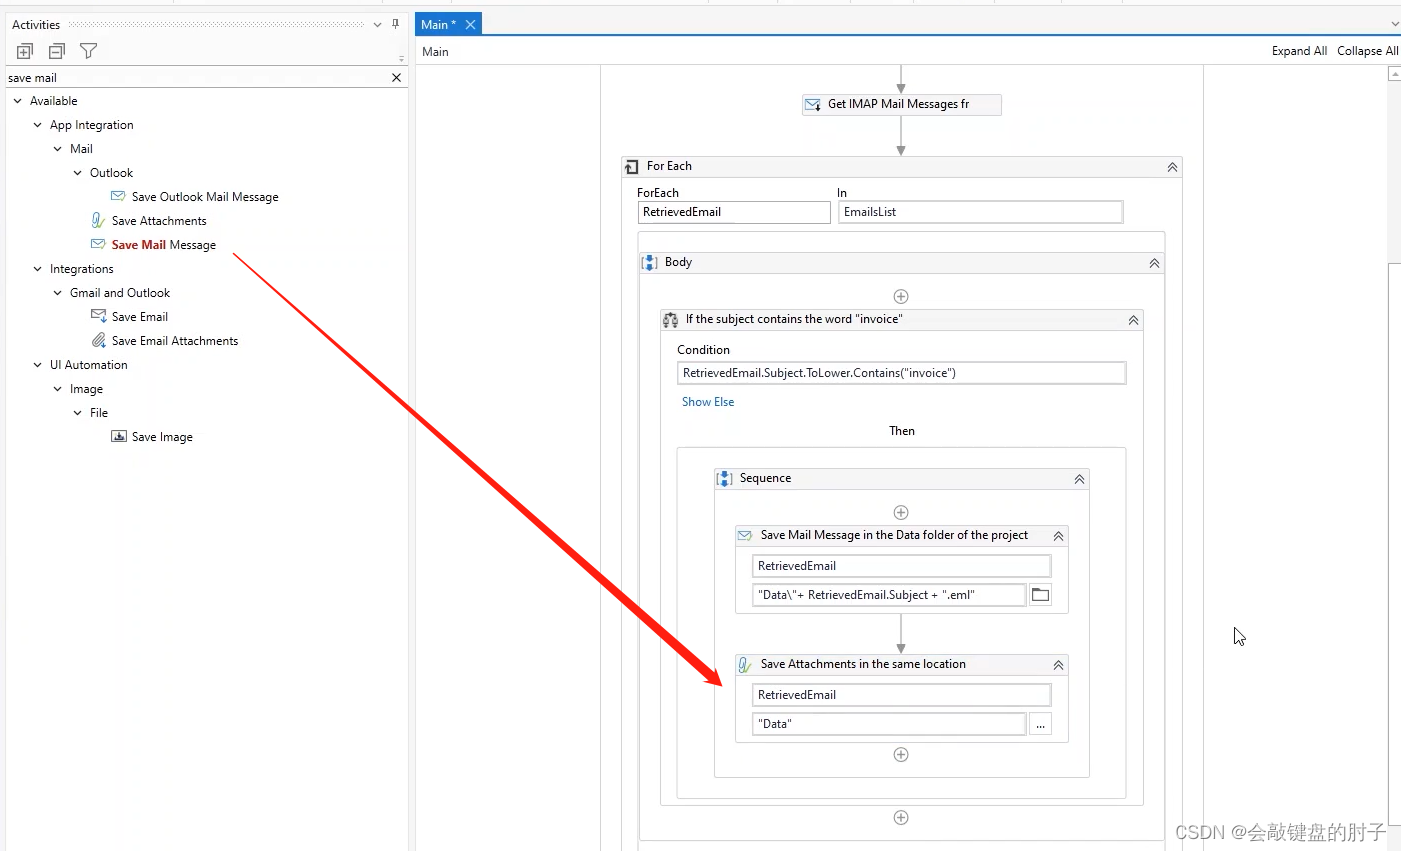The width and height of the screenshot is (1401, 851).
Task: Collapse the Image tree node
Action: pyautogui.click(x=58, y=389)
